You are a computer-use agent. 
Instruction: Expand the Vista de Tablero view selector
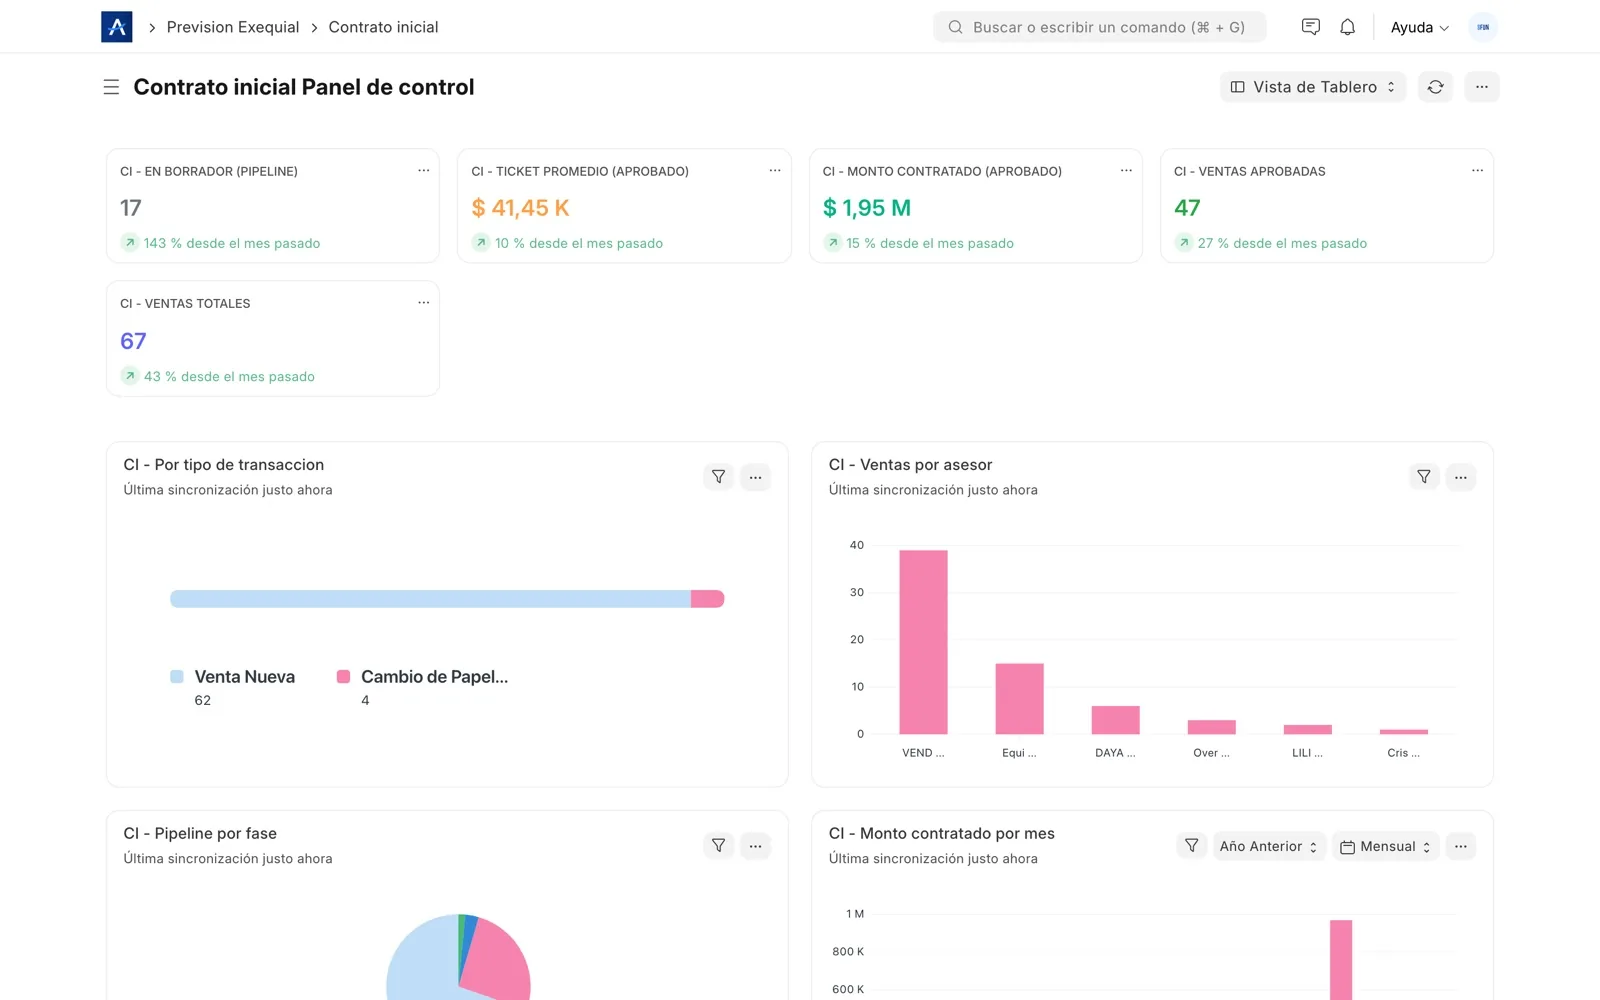pyautogui.click(x=1313, y=87)
